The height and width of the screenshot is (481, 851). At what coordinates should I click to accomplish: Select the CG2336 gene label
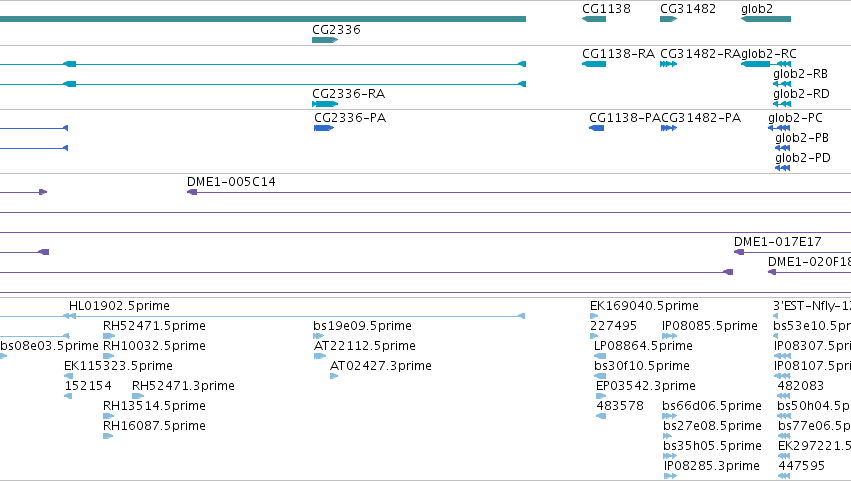point(336,29)
